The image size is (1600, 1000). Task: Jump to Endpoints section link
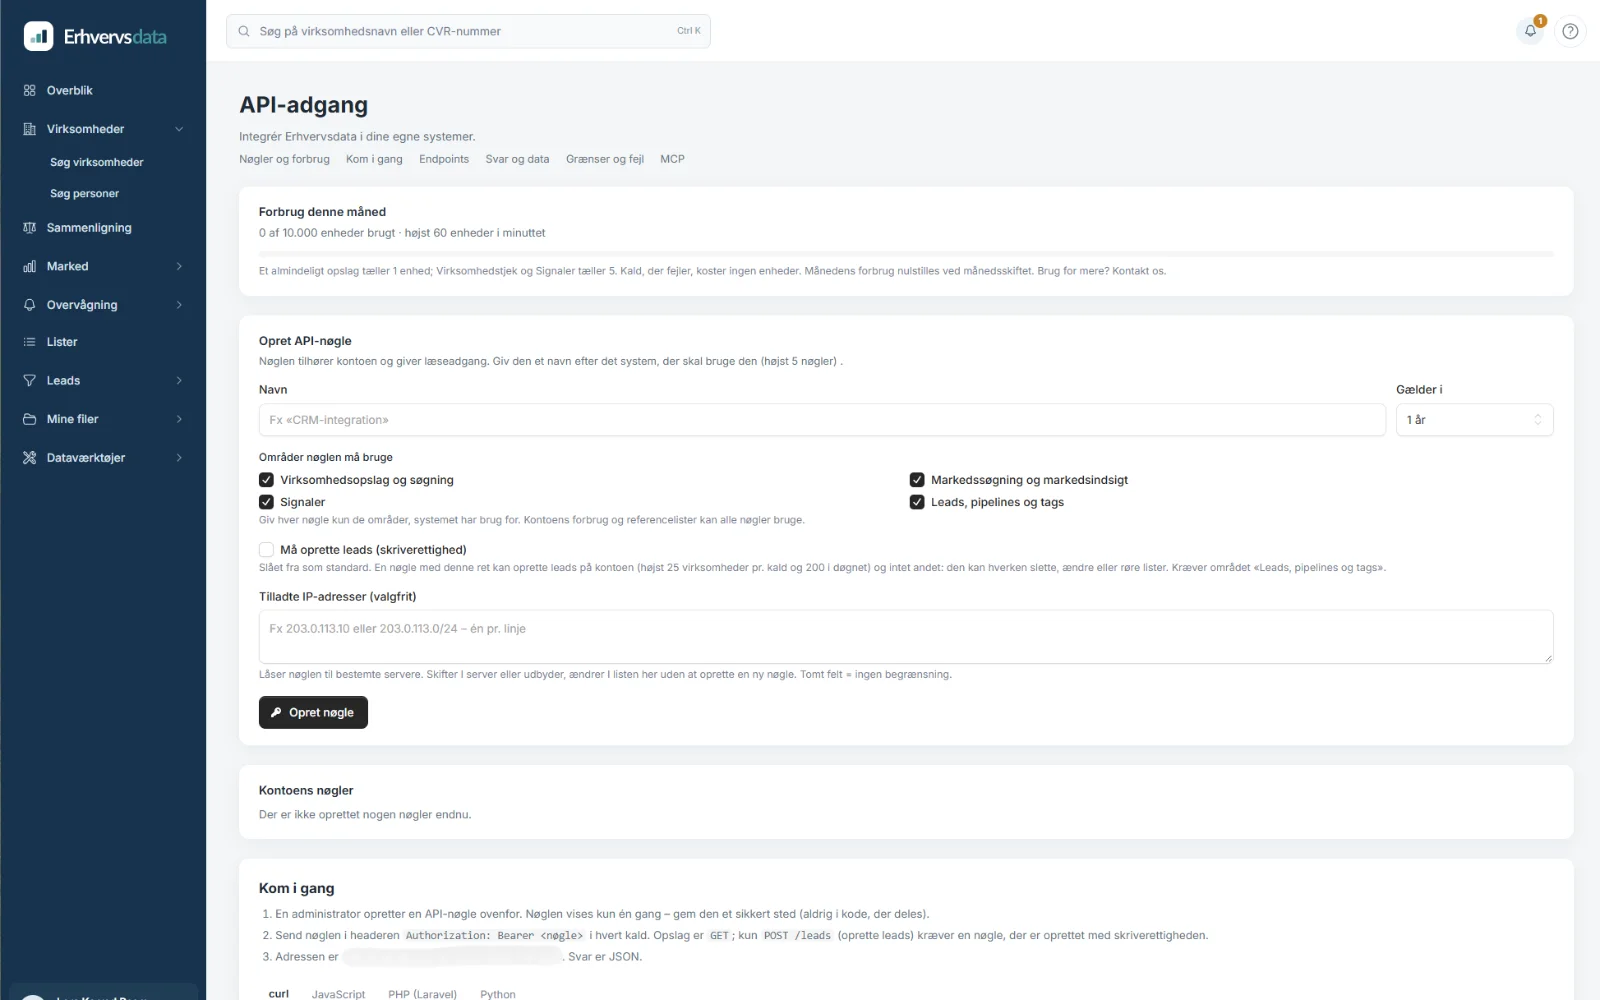(x=444, y=159)
